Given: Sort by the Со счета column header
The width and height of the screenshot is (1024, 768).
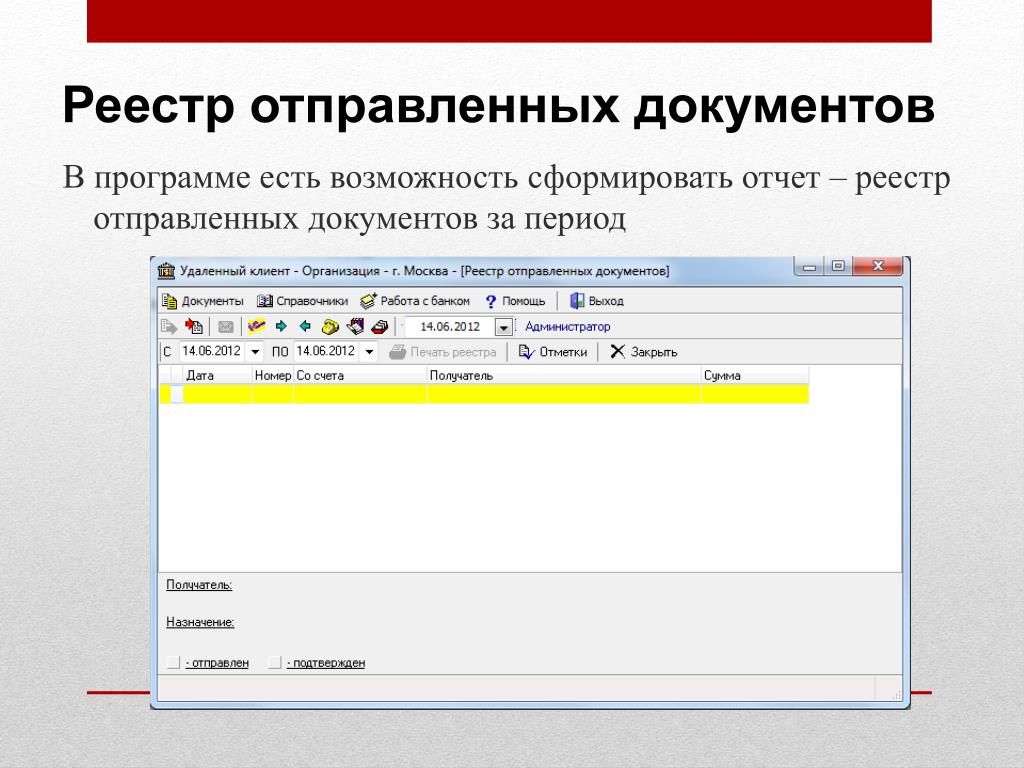Looking at the screenshot, I should [360, 376].
